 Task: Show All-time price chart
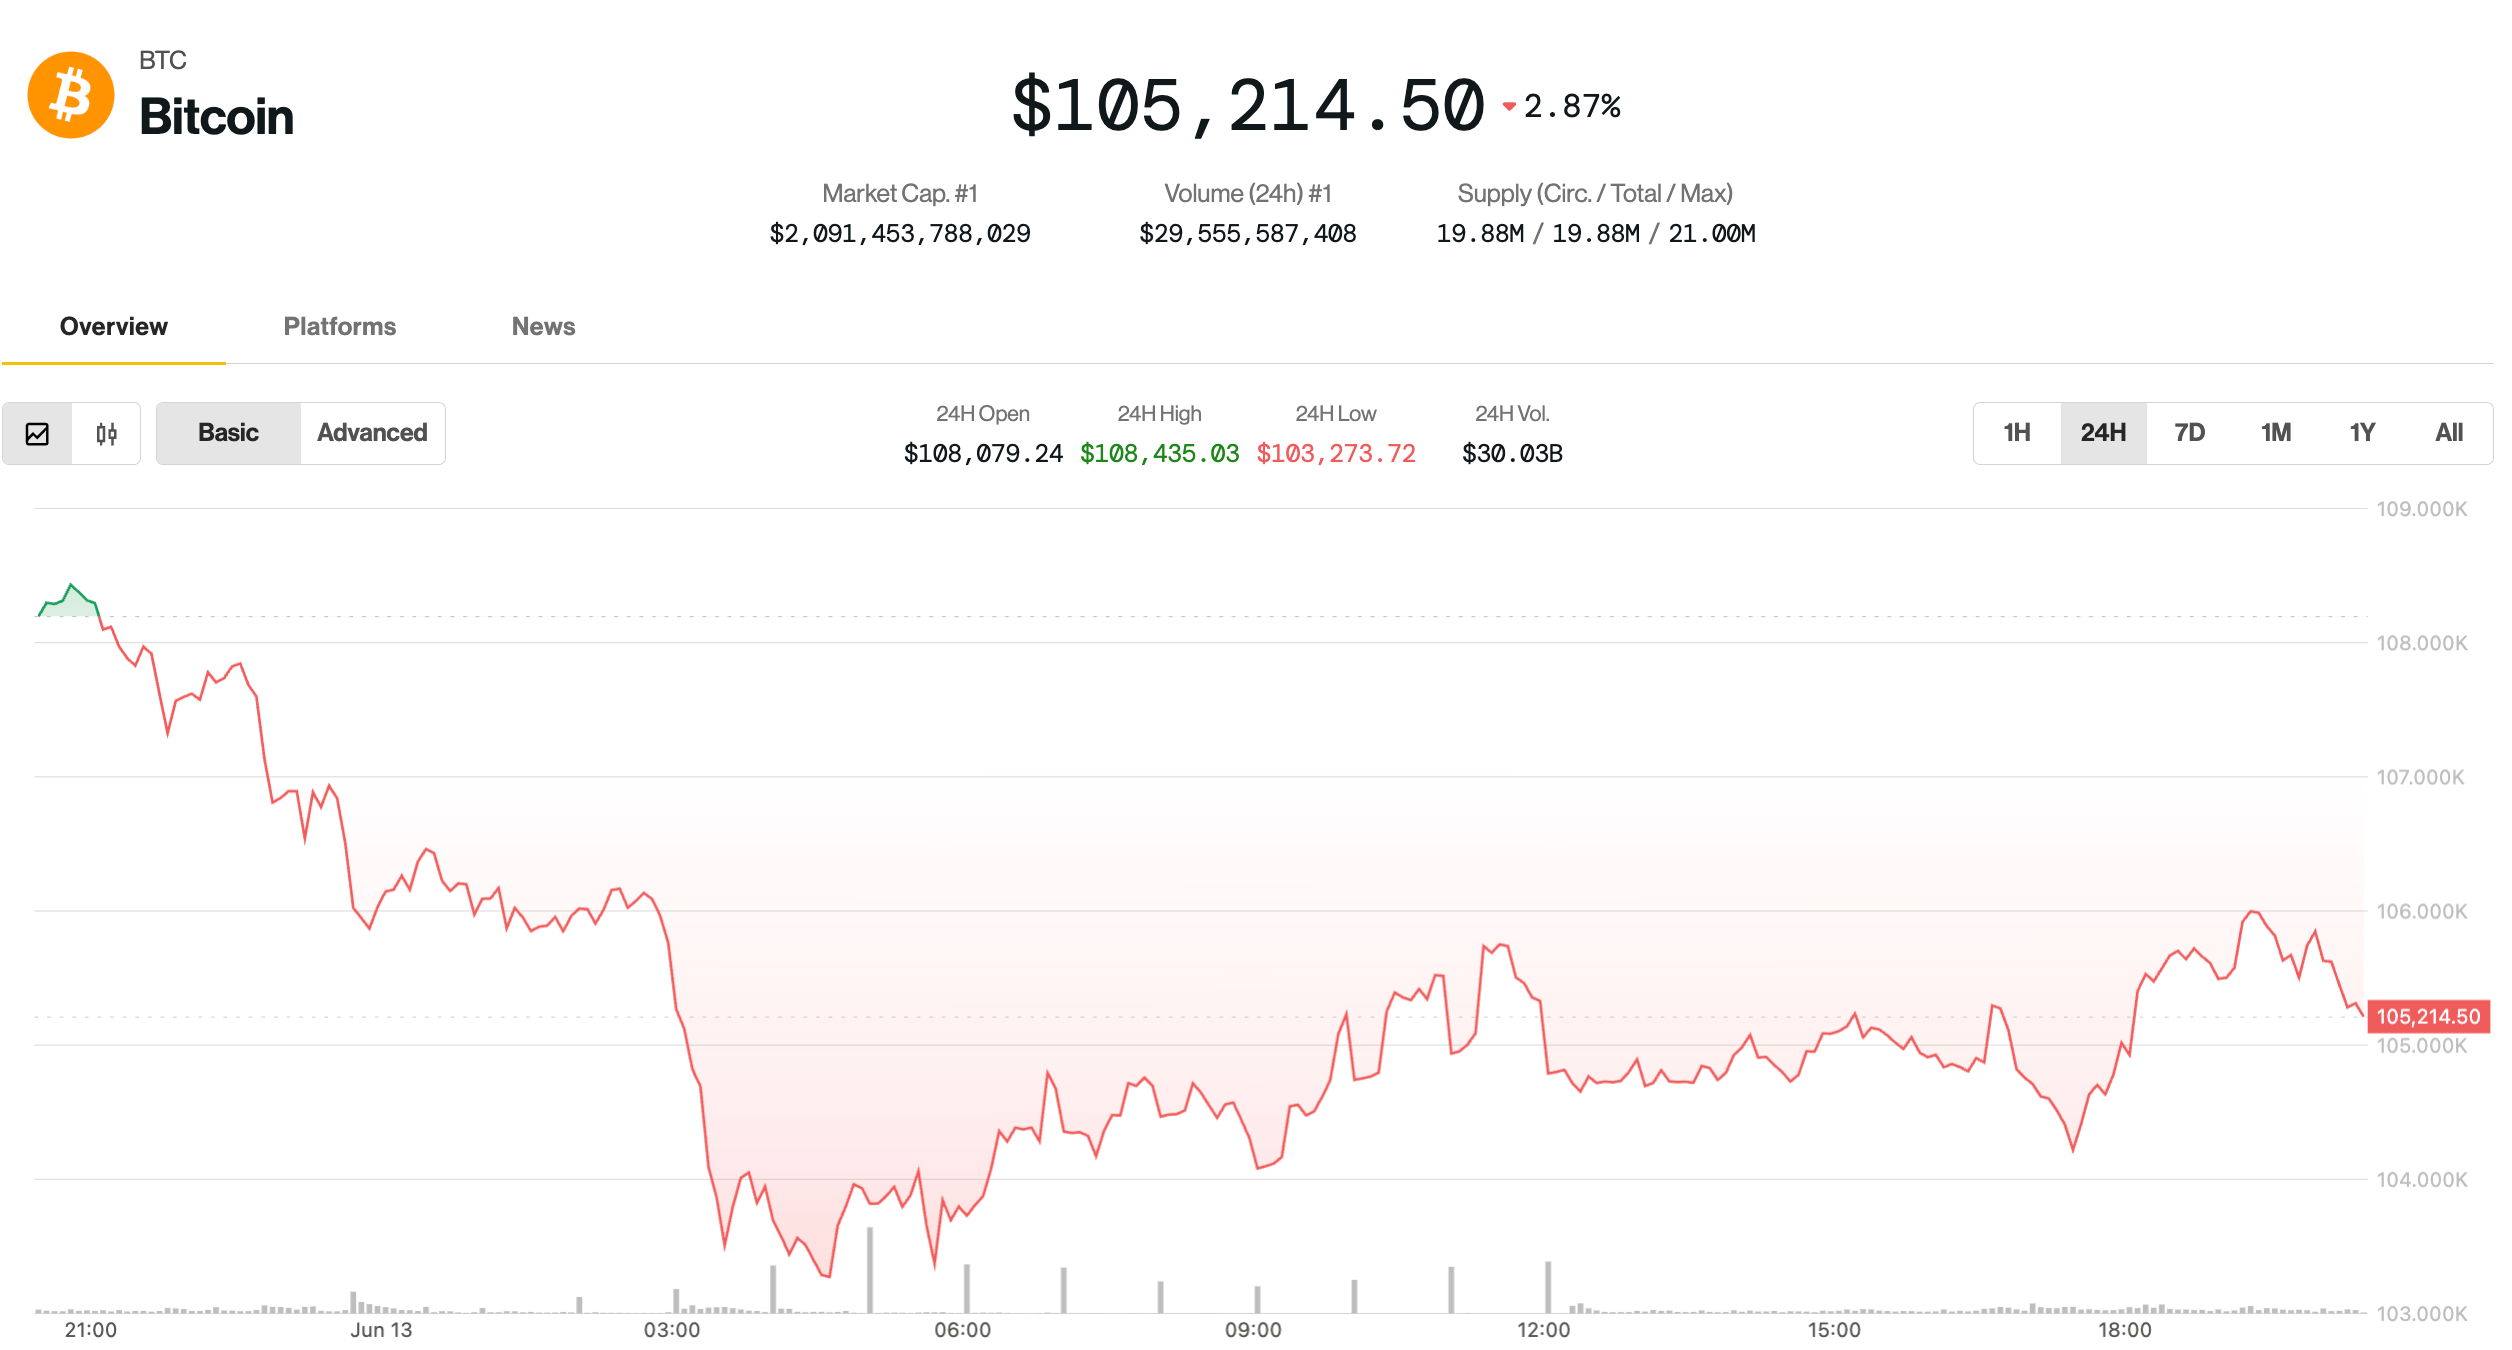pos(2450,432)
